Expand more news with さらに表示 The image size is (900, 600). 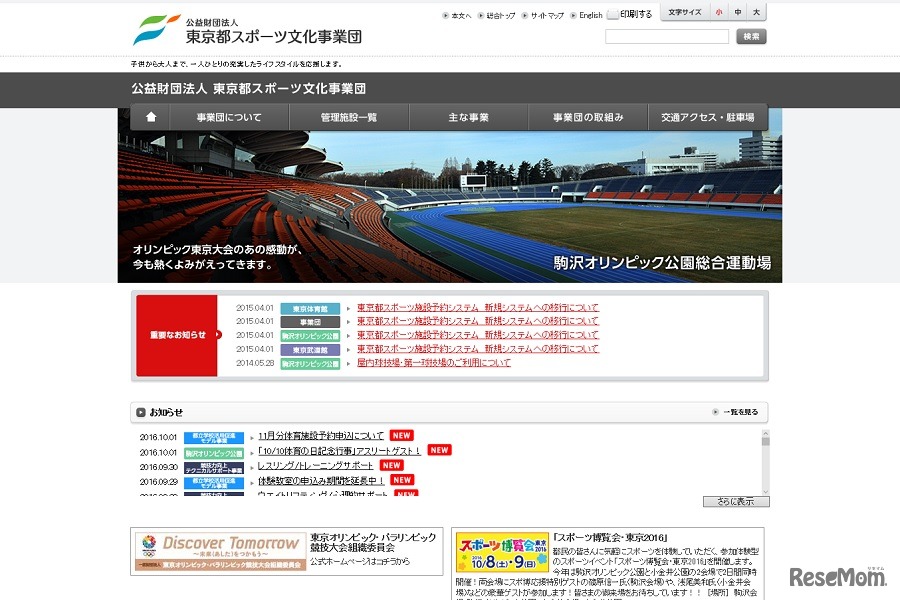(736, 499)
